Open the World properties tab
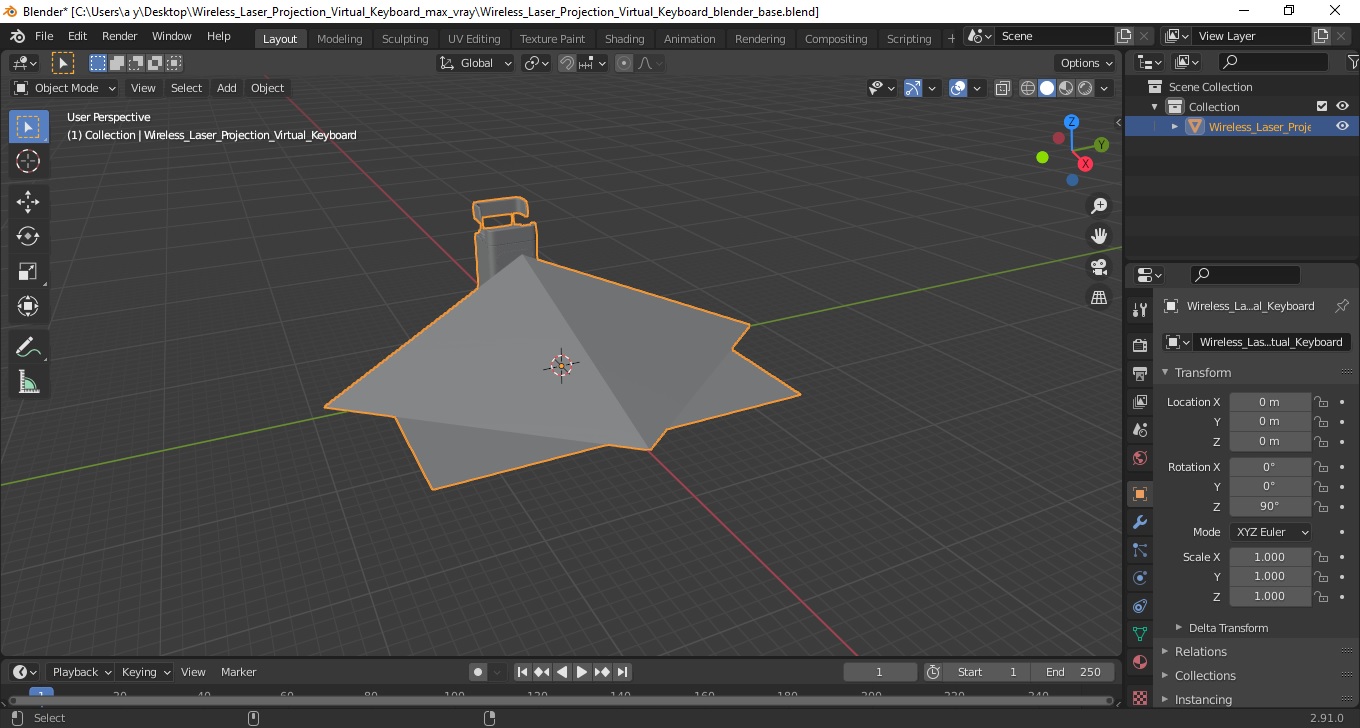 pos(1139,458)
